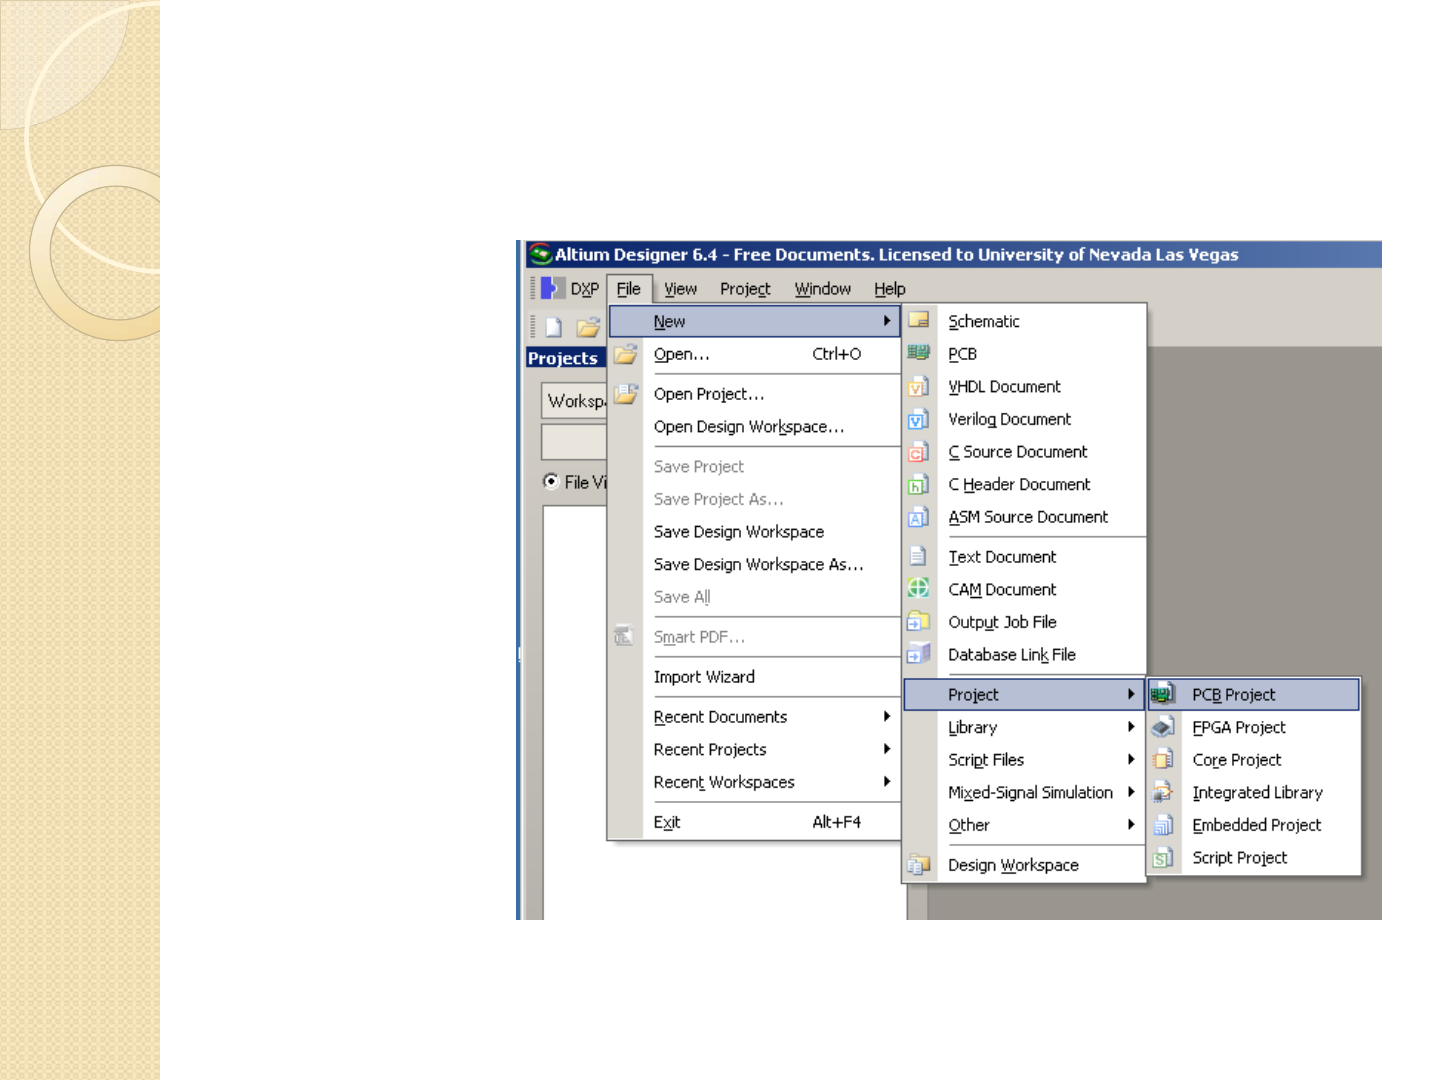Click the DXP system menu icon
Image resolution: width=1440 pixels, height=1080 pixels.
coord(552,288)
